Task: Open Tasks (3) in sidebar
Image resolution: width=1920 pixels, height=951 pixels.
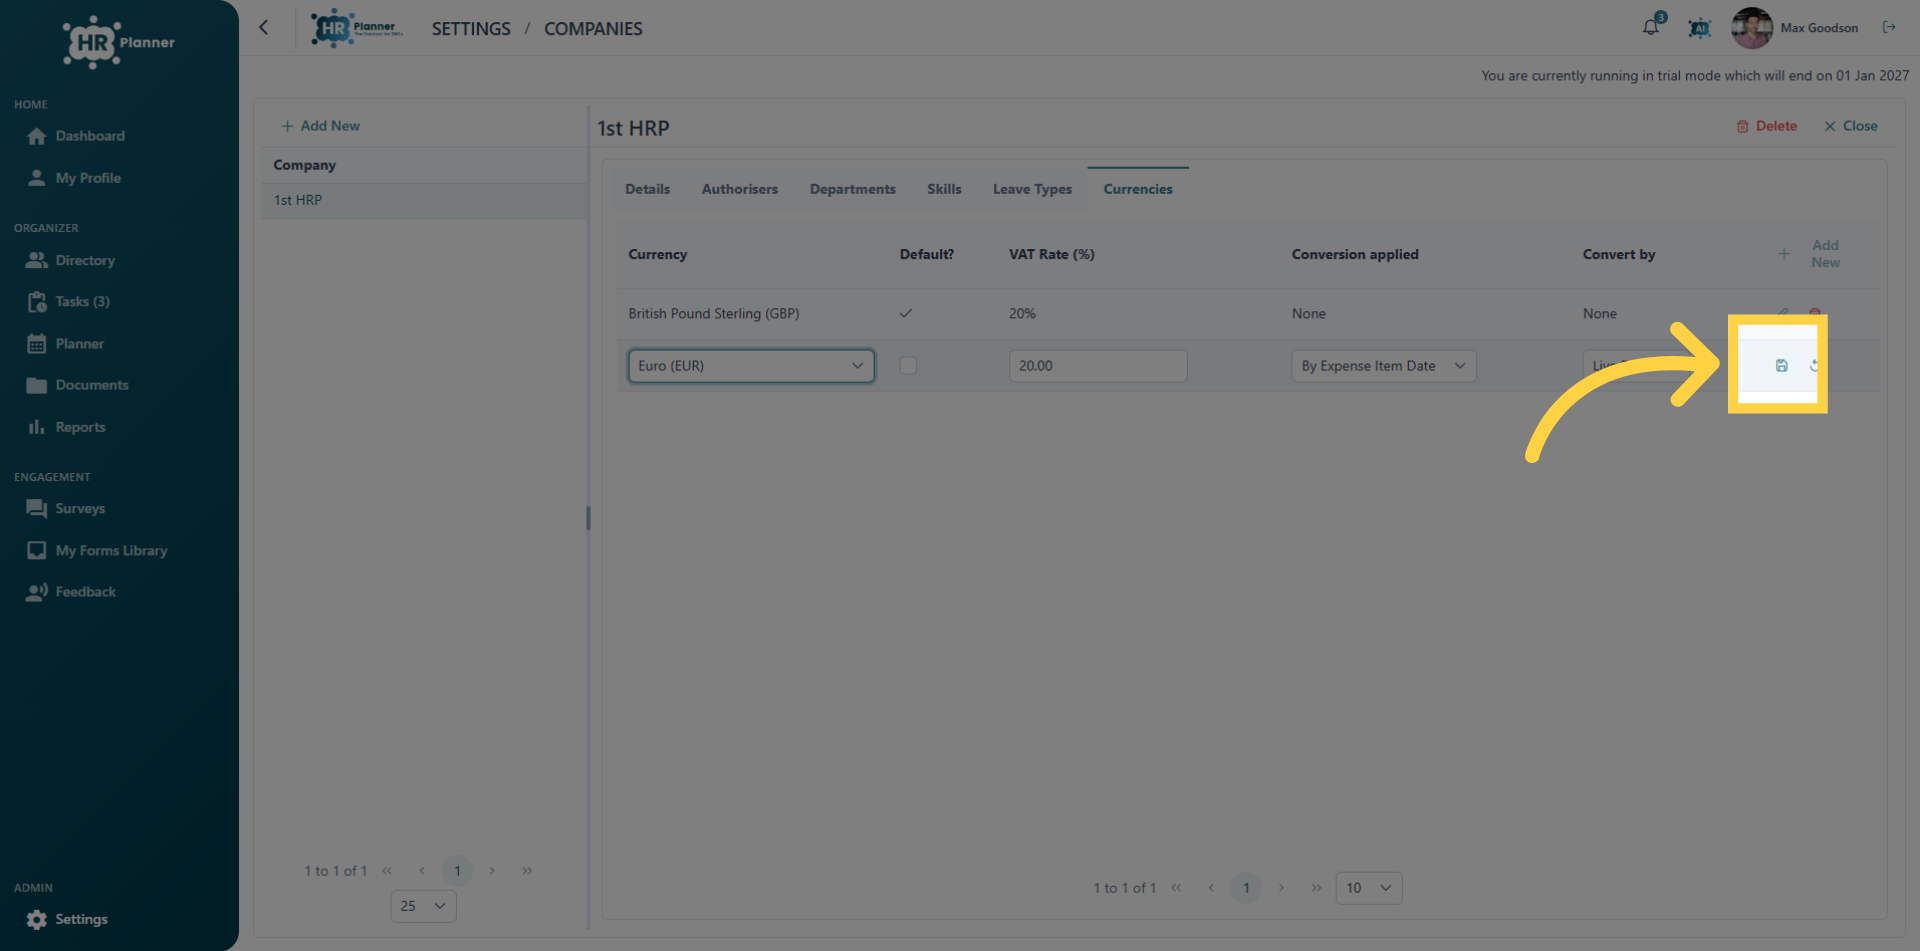Action: 82,302
